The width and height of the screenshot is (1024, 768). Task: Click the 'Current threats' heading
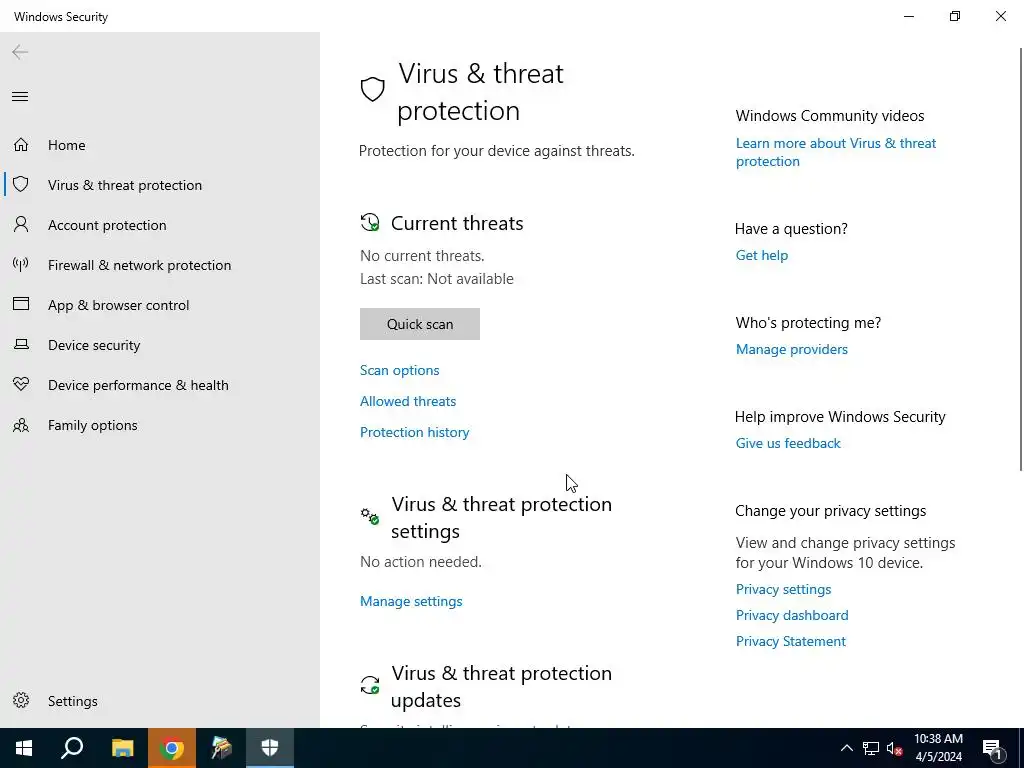click(x=457, y=223)
